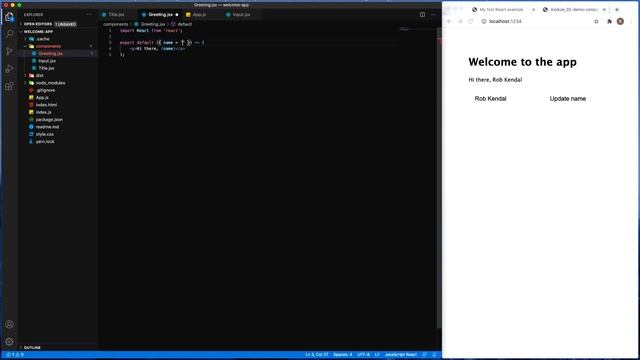Open the Source Control view
The width and height of the screenshot is (640, 360).
pos(9,51)
